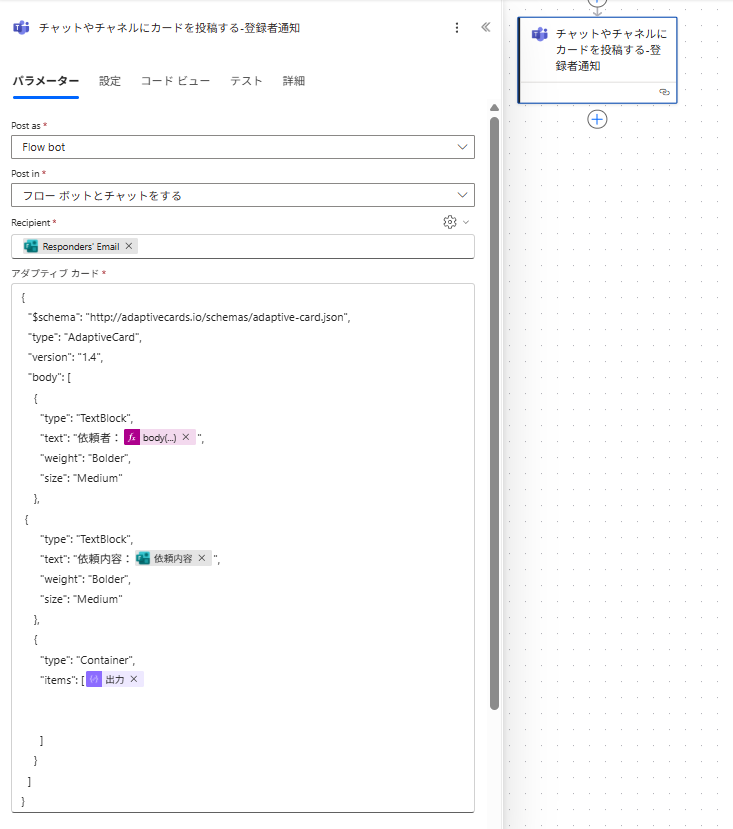Collapse the action details panel
733x829 pixels.
tap(486, 28)
